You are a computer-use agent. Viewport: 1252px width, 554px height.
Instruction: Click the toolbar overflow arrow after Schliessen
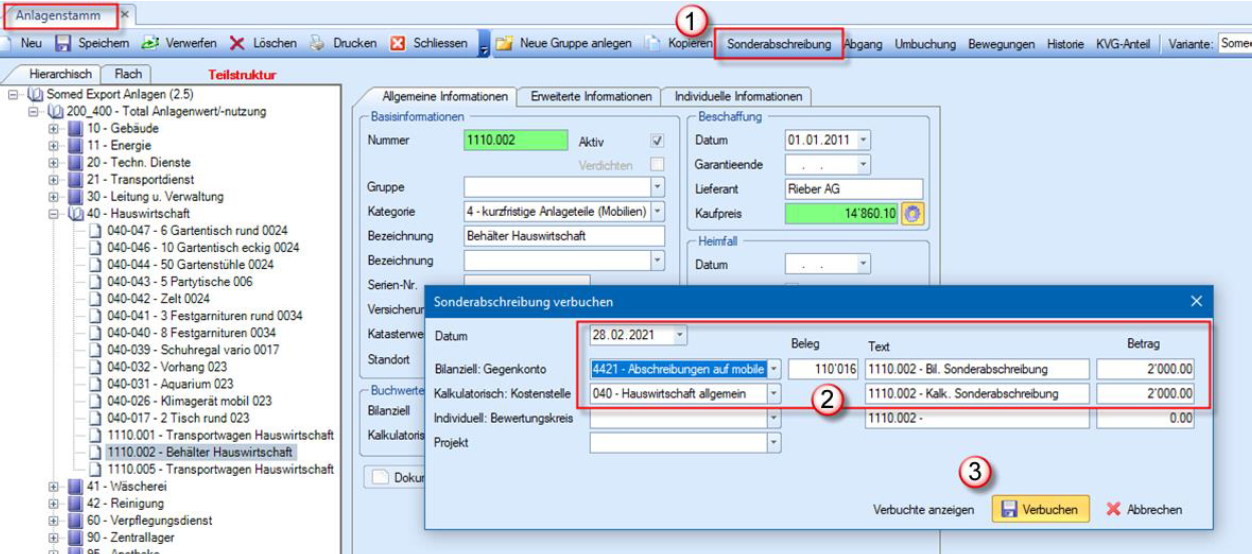point(483,45)
